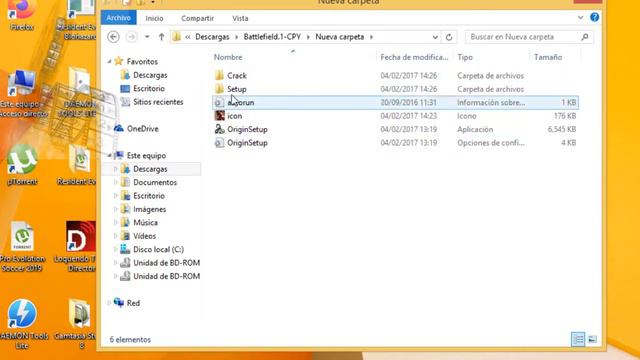Screen dimensions: 640x360
Task: Click the autorun date 30/09/2016 11:31
Action: (408, 102)
